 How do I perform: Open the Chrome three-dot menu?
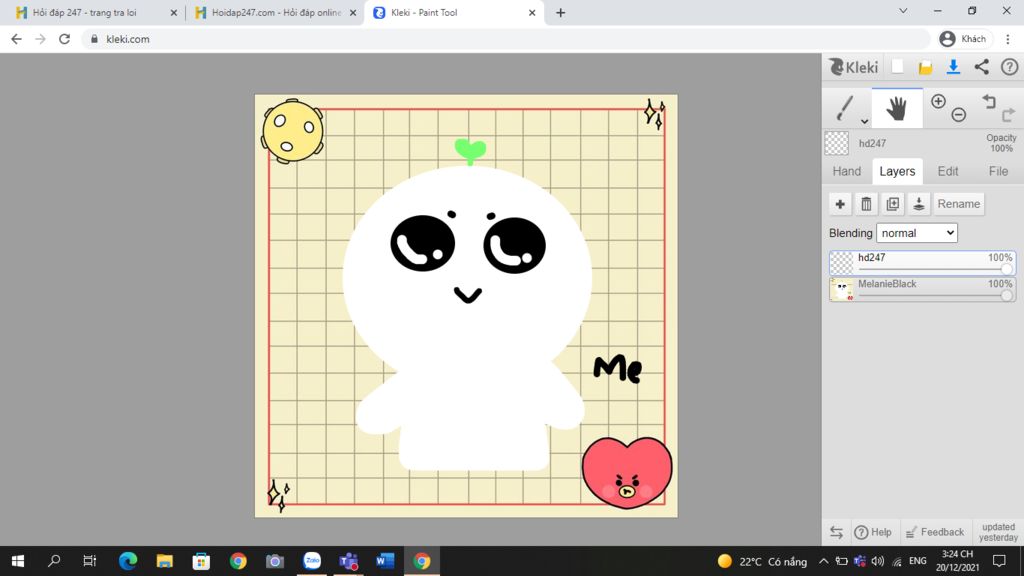tap(1008, 39)
